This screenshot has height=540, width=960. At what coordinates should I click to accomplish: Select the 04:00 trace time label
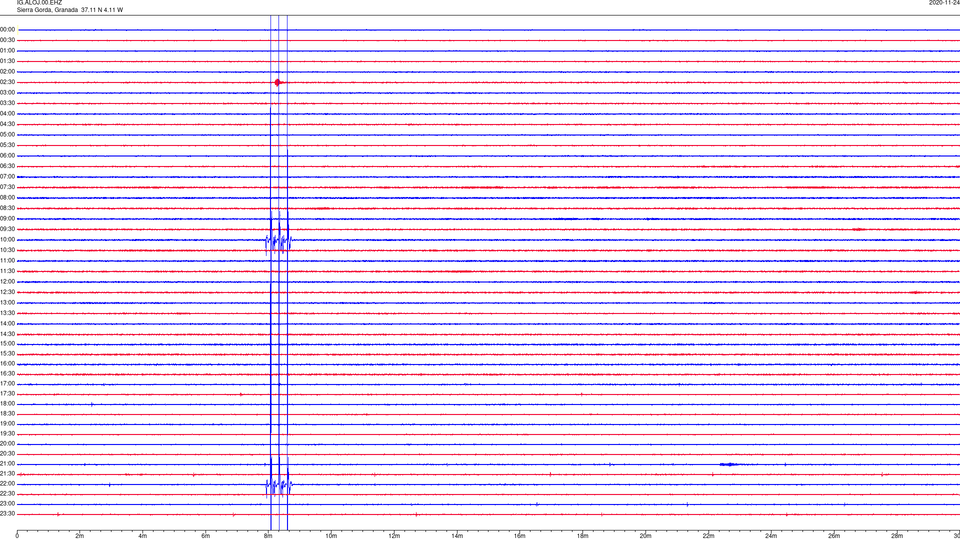[x=7, y=113]
